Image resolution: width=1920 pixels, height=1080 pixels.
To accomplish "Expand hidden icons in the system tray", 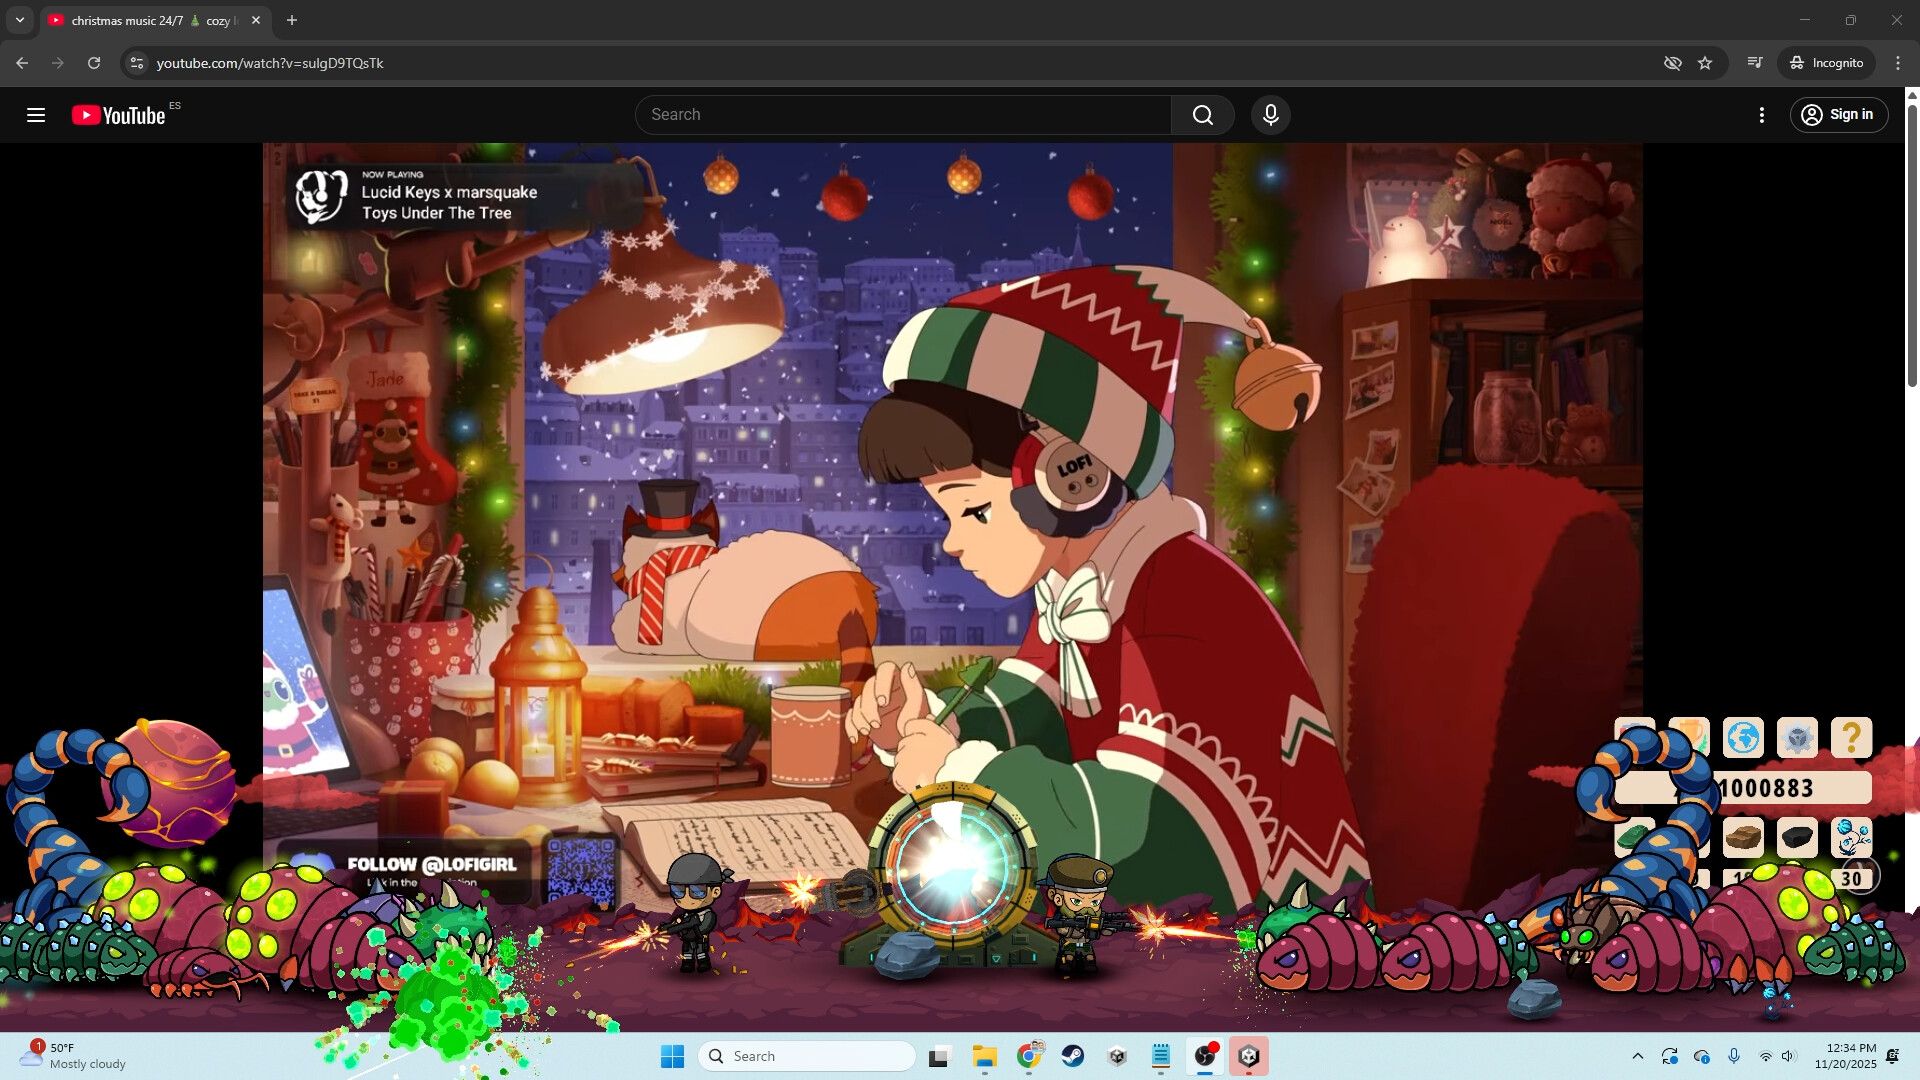I will pyautogui.click(x=1638, y=1056).
